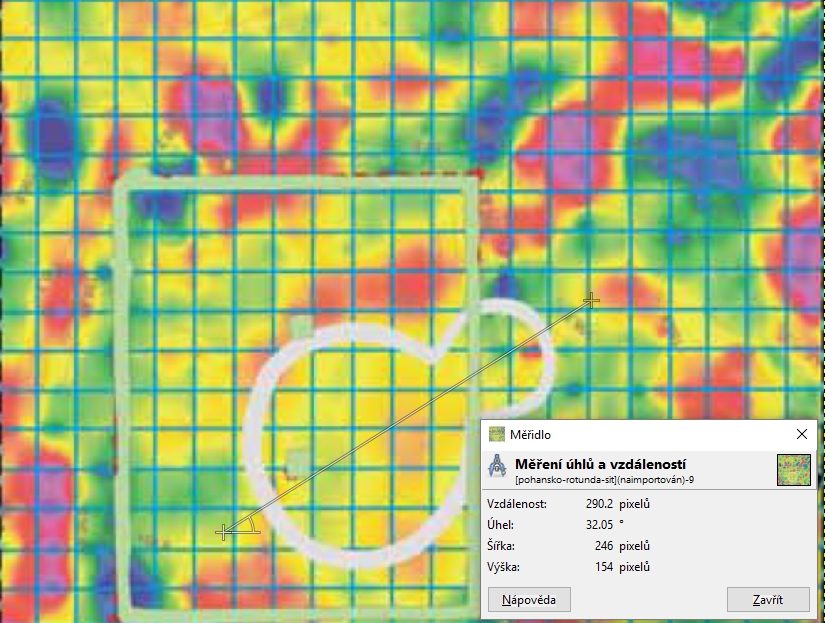This screenshot has height=623, width=825.
Task: Click the Úhel value 32.05
Action: click(602, 525)
